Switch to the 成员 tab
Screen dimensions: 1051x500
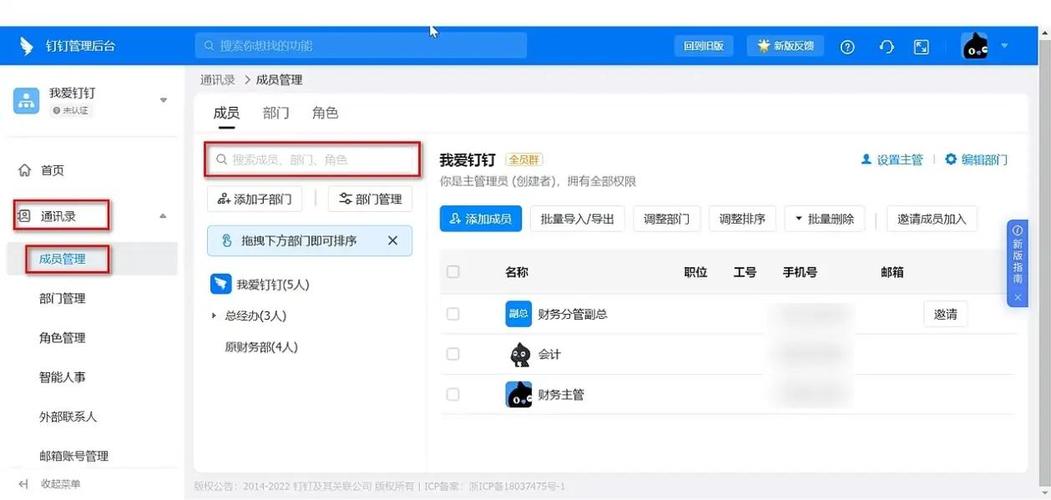pos(227,113)
